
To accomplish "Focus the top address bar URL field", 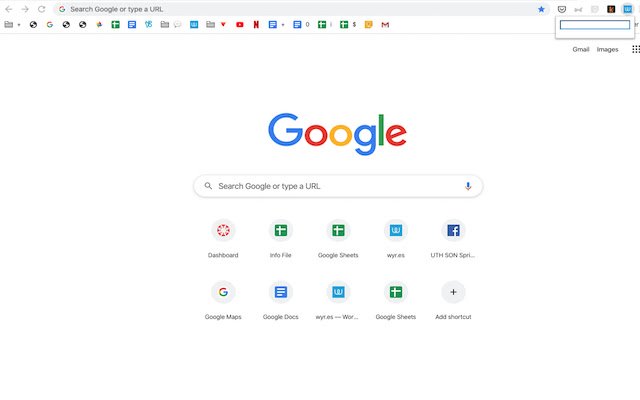I will (302, 9).
